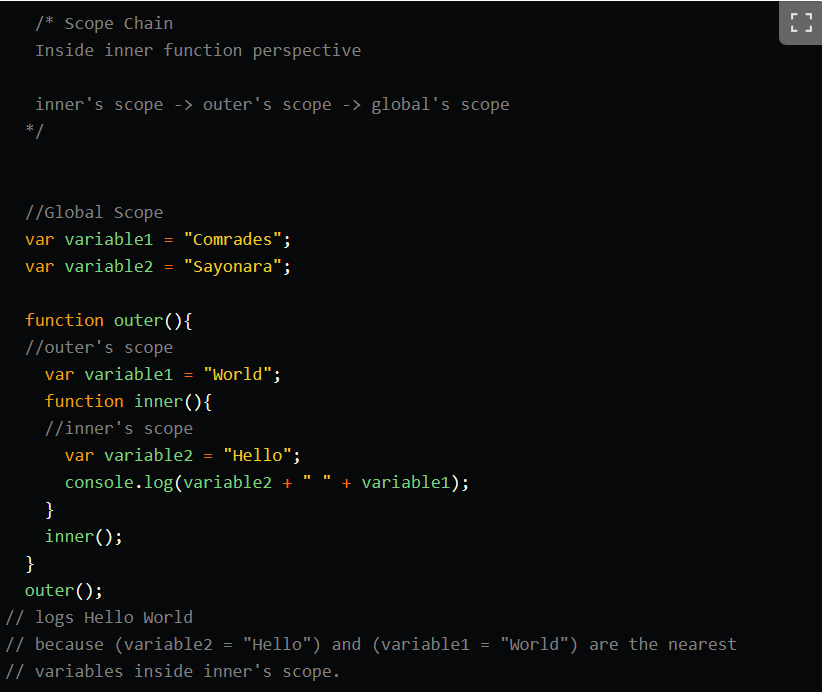Click the "Comrades" string literal
Screen dimensions: 822x692
coord(232,240)
